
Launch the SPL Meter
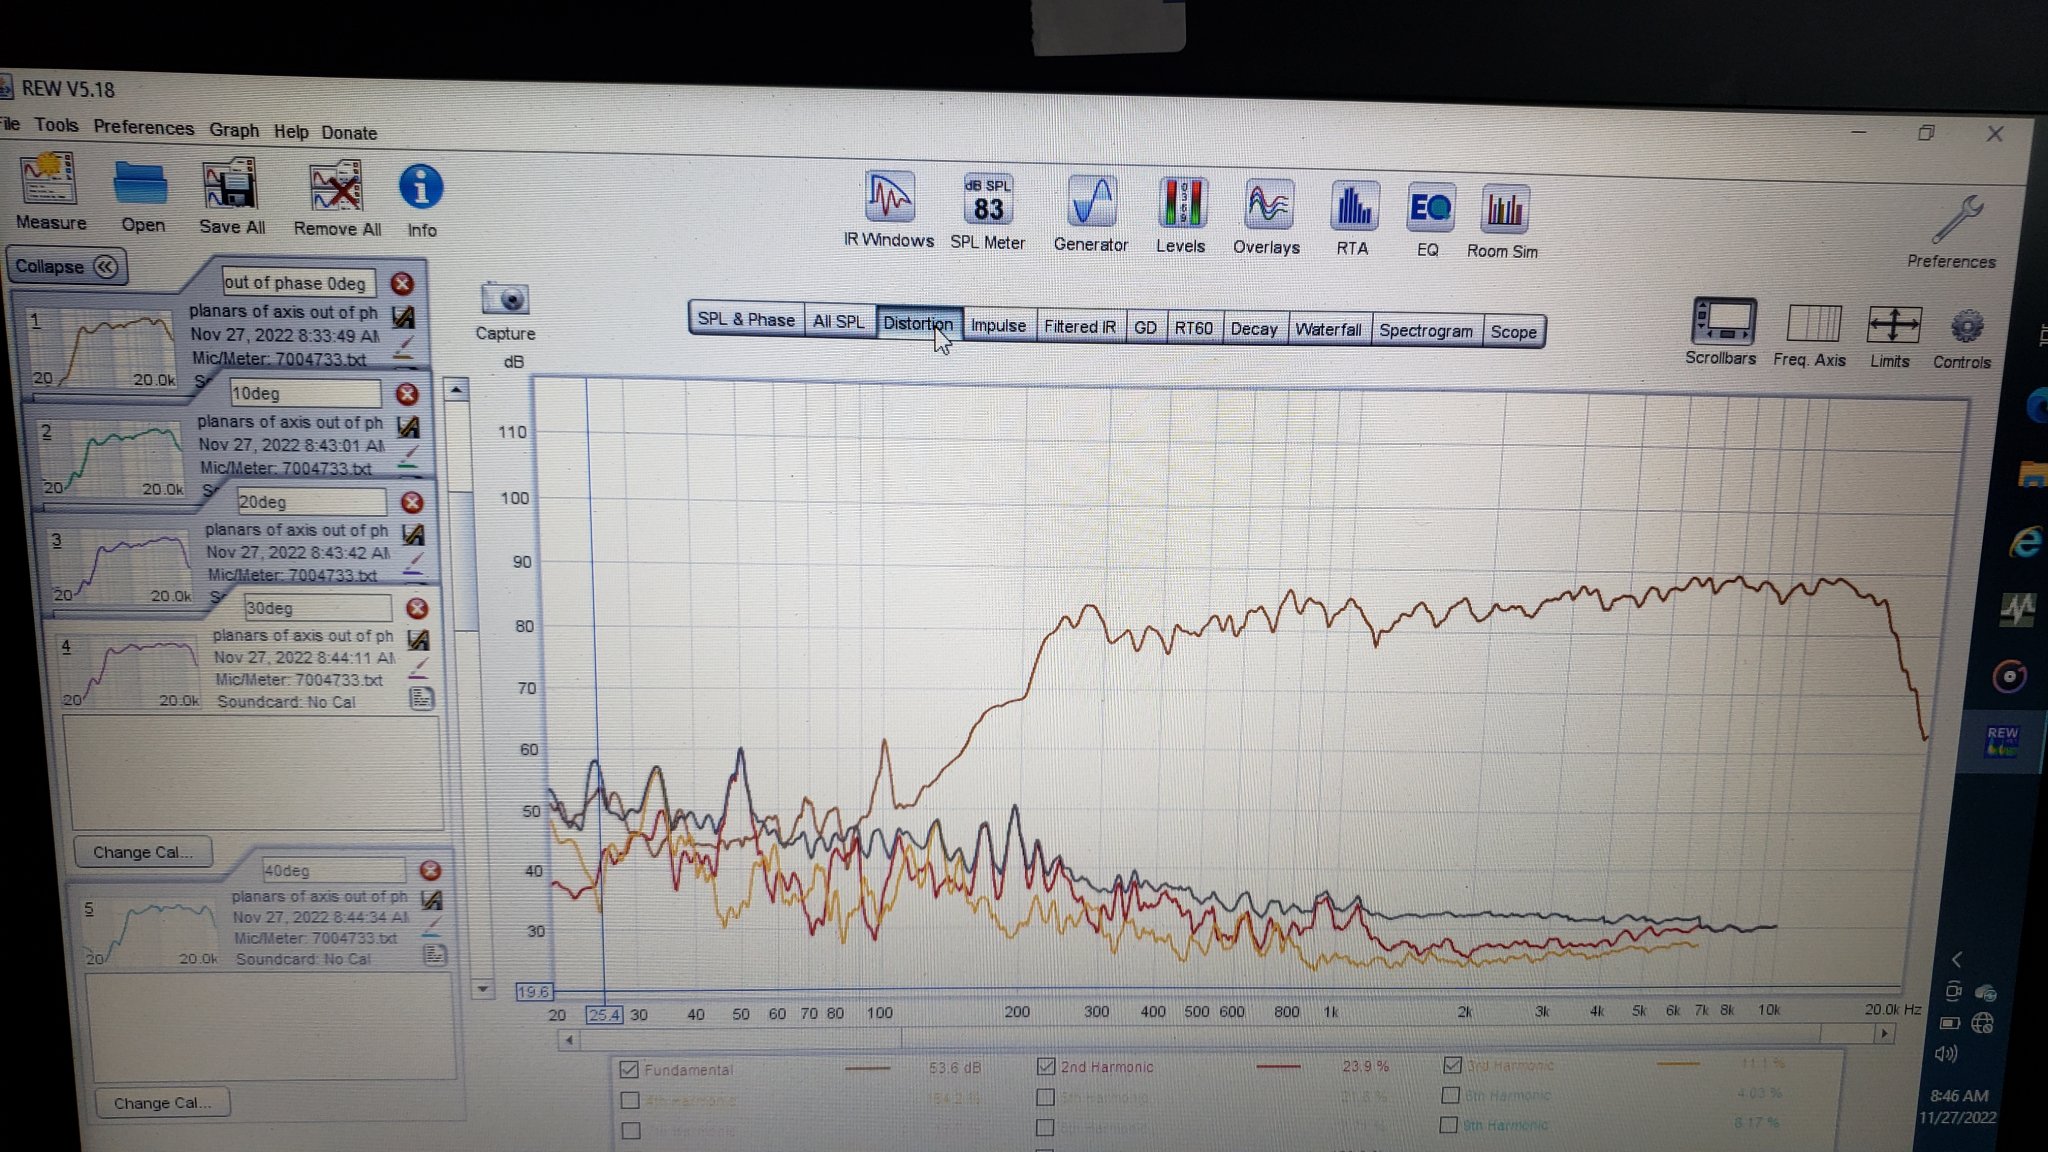pyautogui.click(x=988, y=211)
